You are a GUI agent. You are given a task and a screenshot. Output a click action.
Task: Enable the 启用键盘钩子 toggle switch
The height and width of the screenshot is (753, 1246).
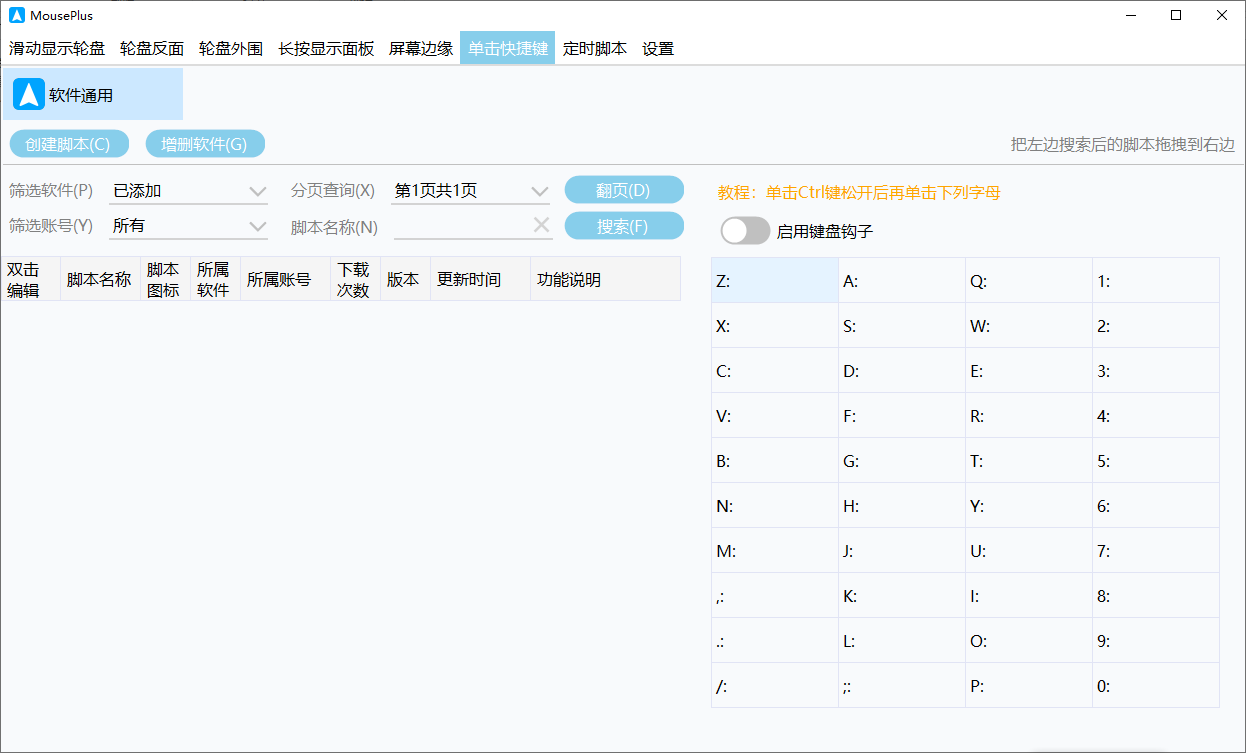745,231
